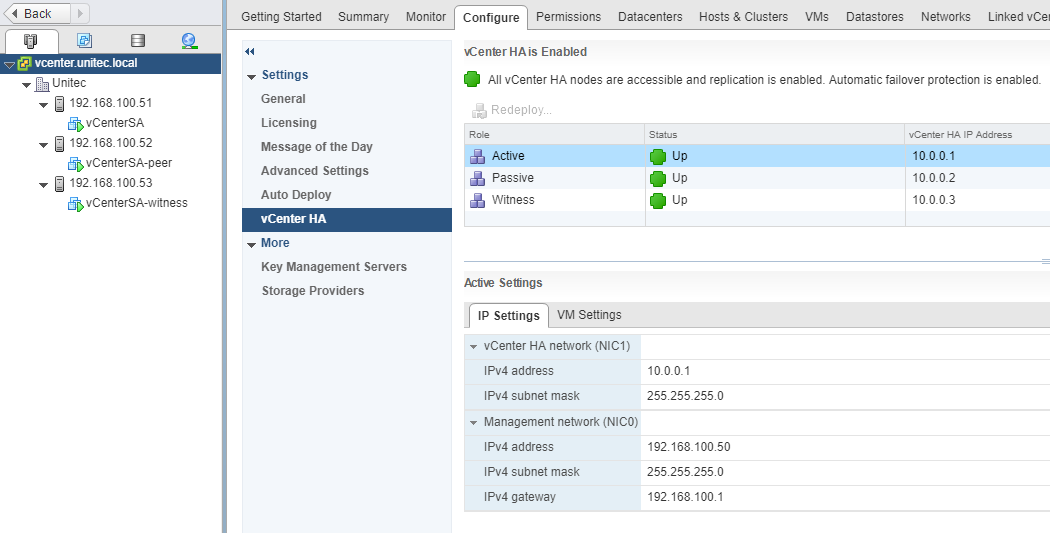
Task: Click the host icon for 192.168.100.51
Action: 59,104
